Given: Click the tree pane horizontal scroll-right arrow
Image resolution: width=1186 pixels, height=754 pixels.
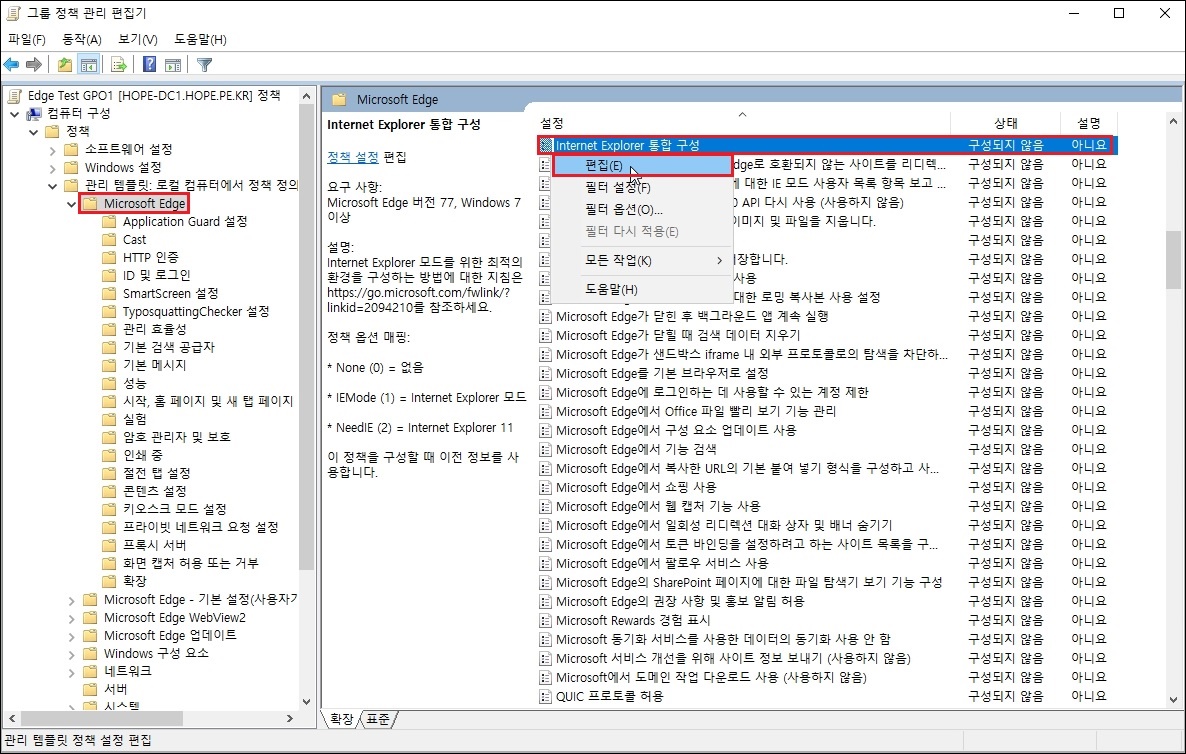Looking at the screenshot, I should (x=290, y=718).
